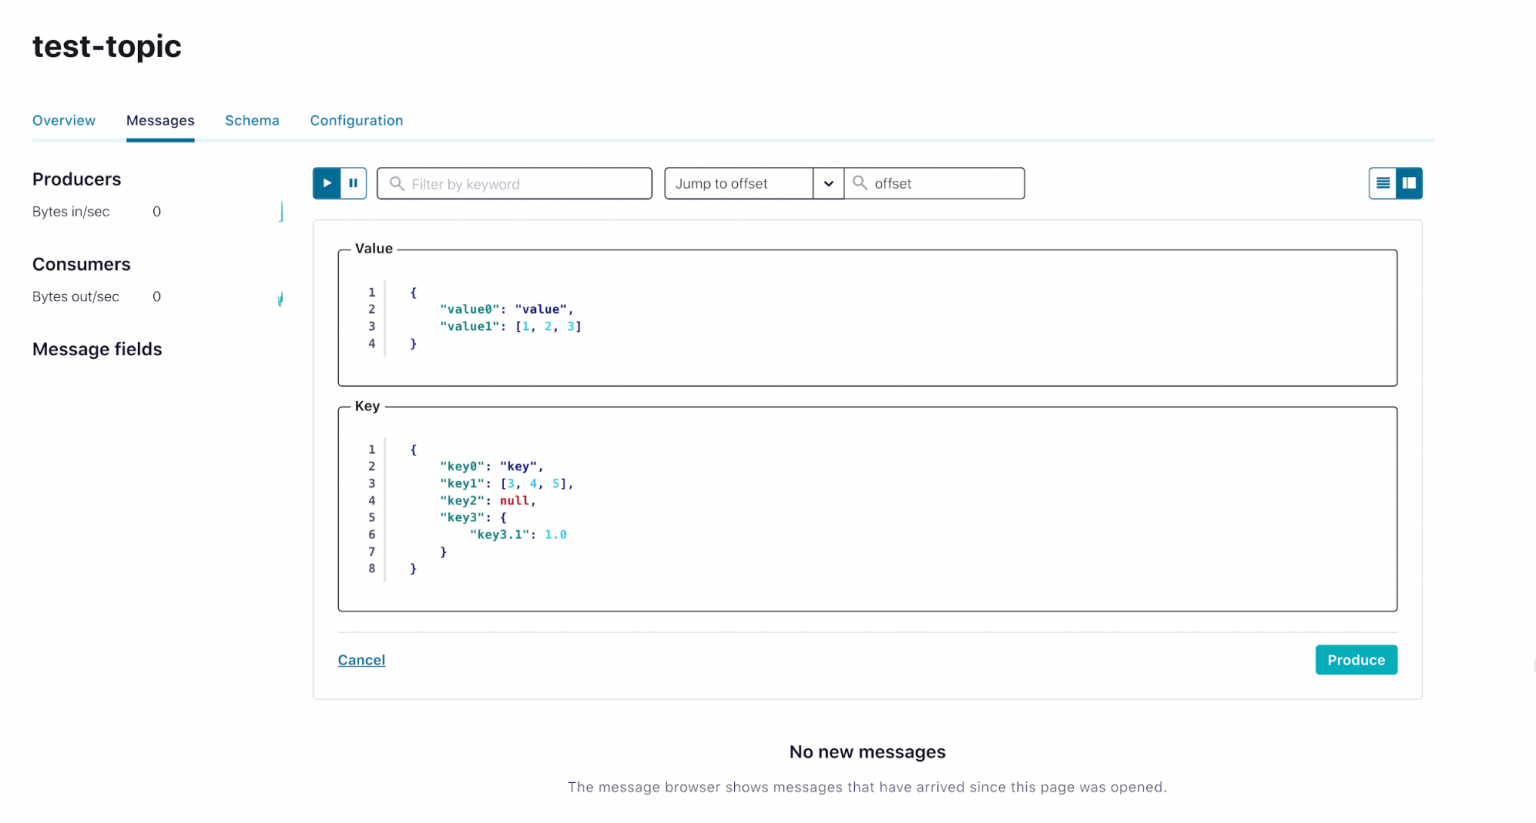This screenshot has height=823, width=1536.
Task: Switch to split card view icon
Action: click(x=1409, y=183)
